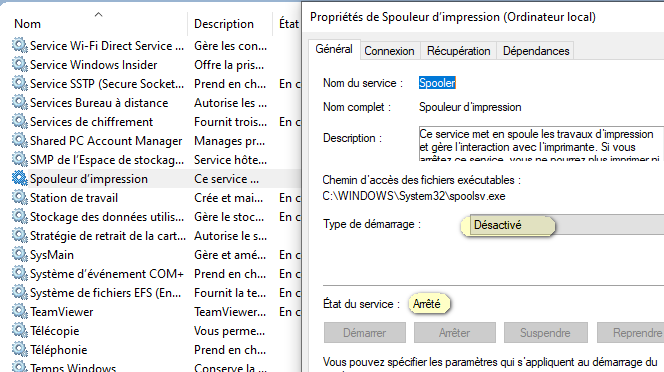Image resolution: width=664 pixels, height=372 pixels.
Task: Switch to the Général tab
Action: coord(334,49)
